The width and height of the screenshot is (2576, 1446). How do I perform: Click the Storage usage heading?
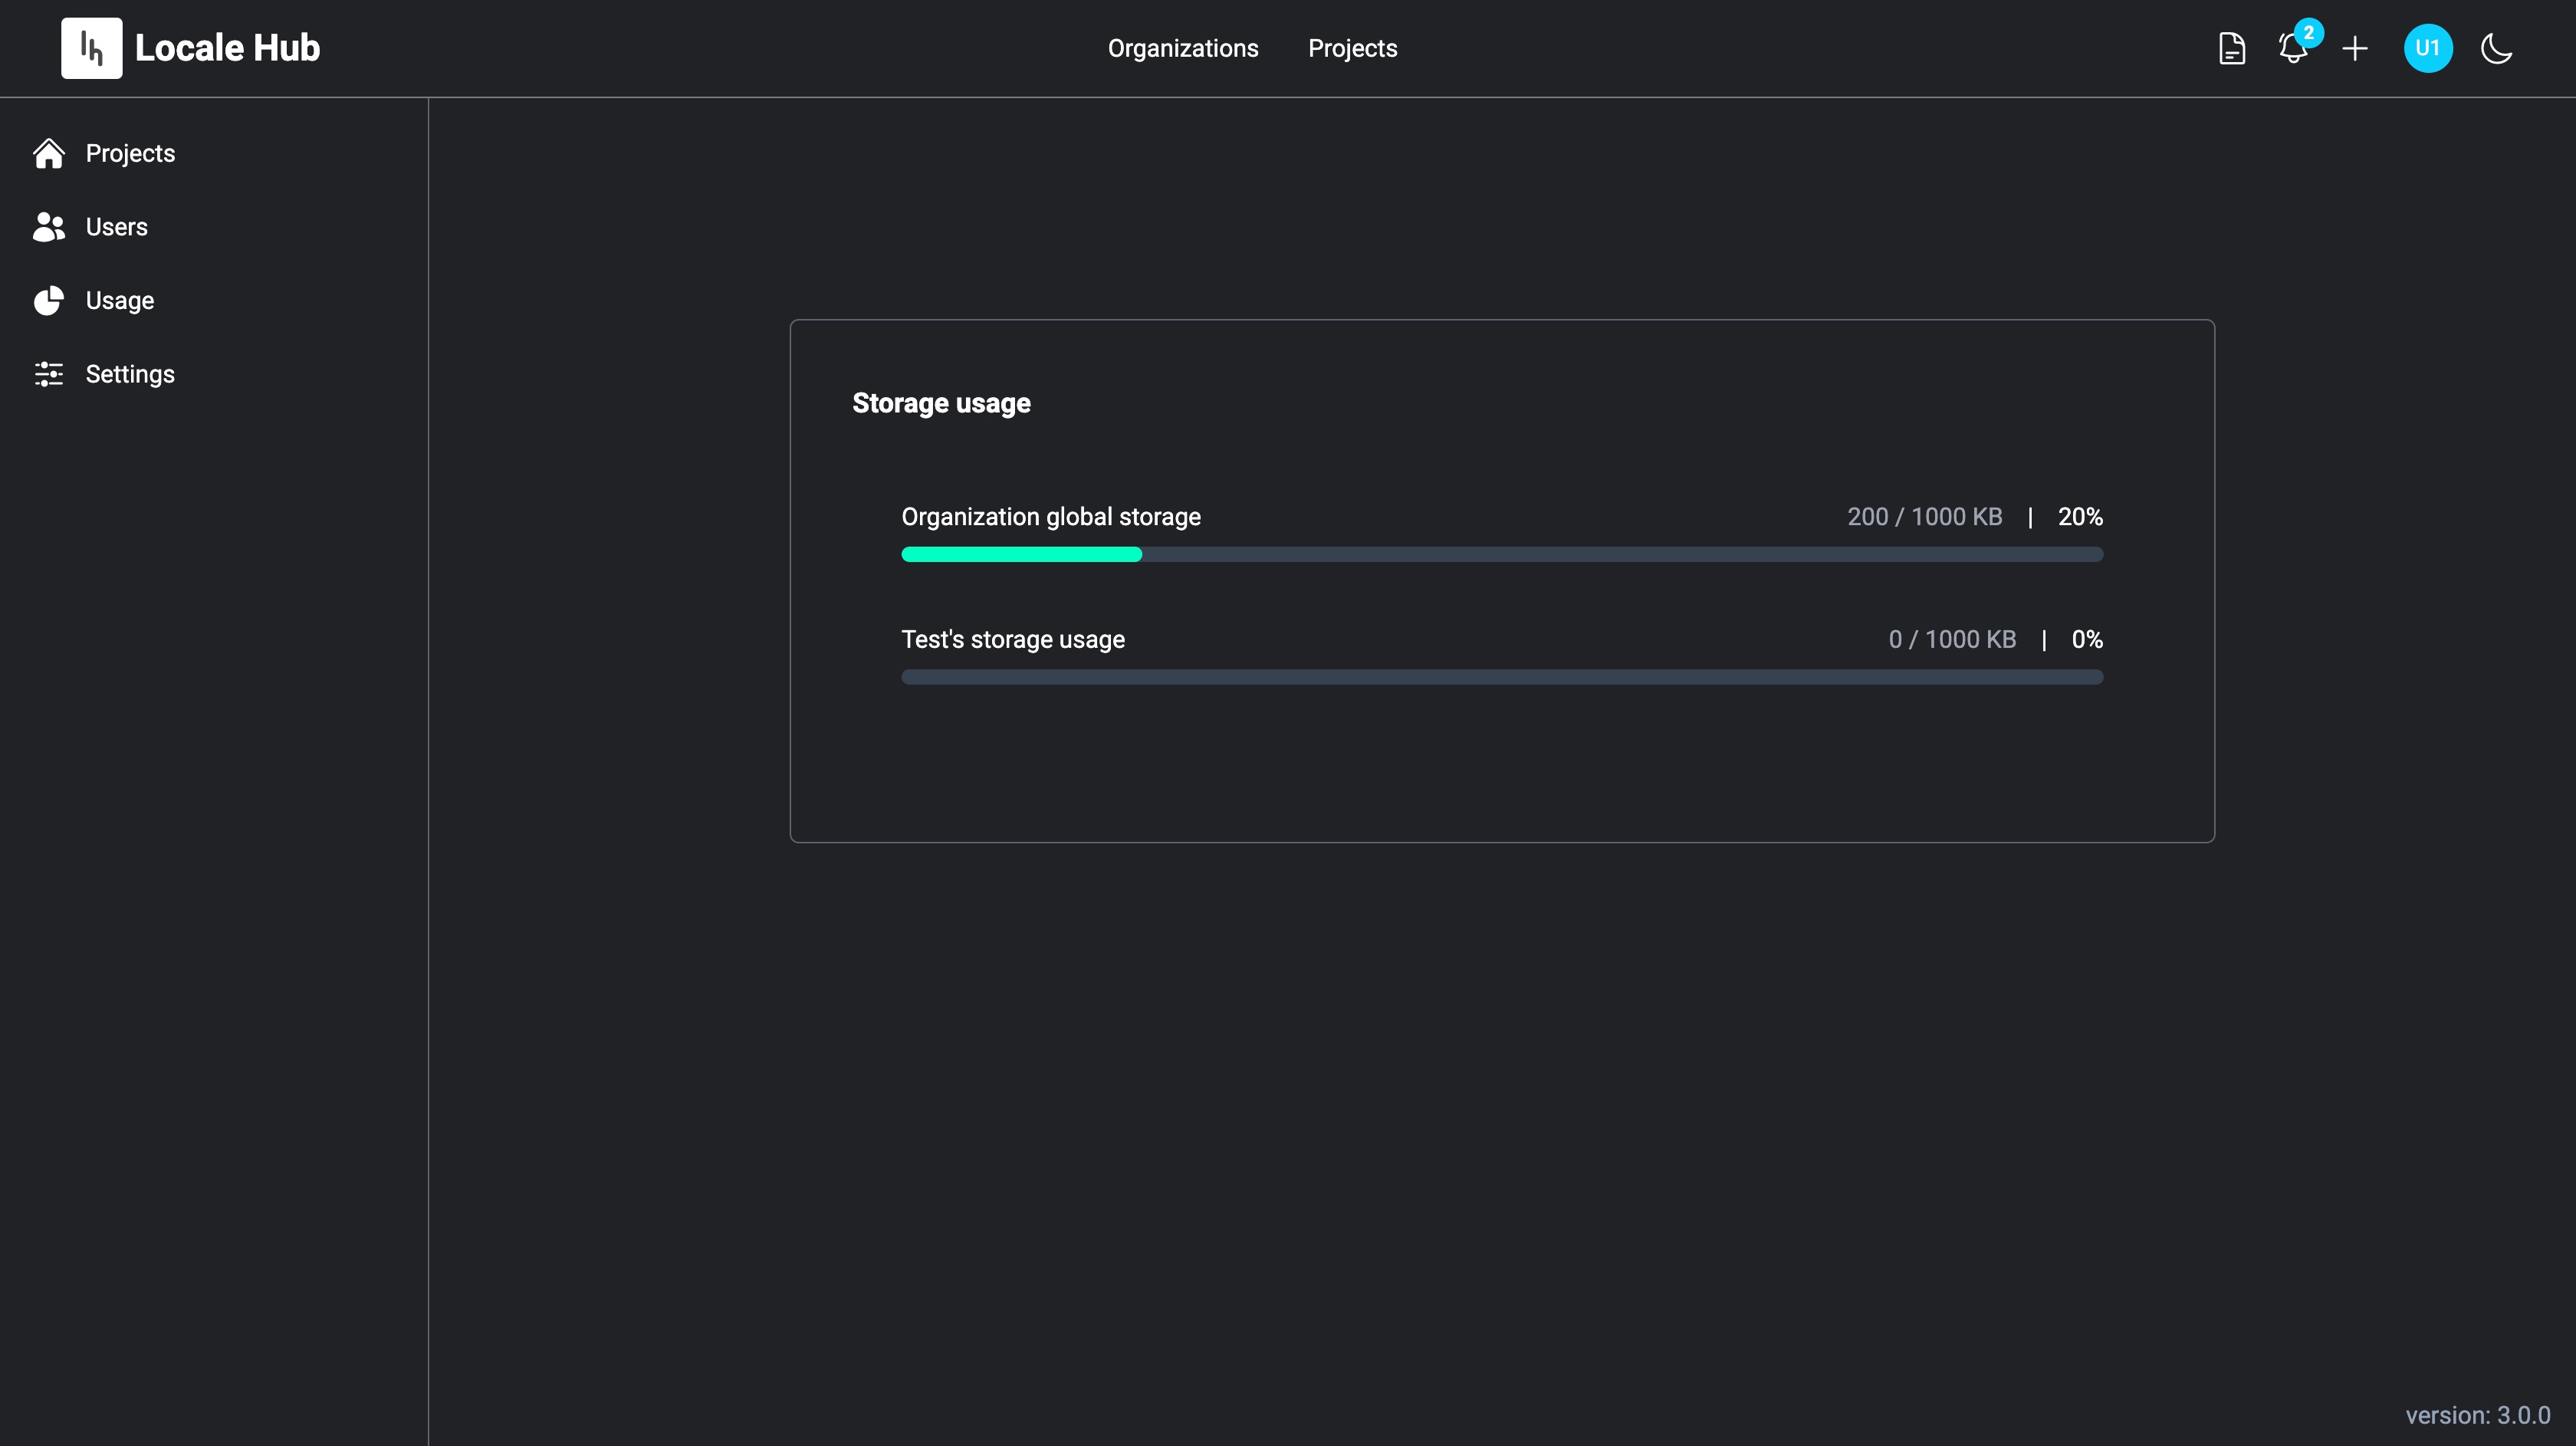tap(941, 403)
